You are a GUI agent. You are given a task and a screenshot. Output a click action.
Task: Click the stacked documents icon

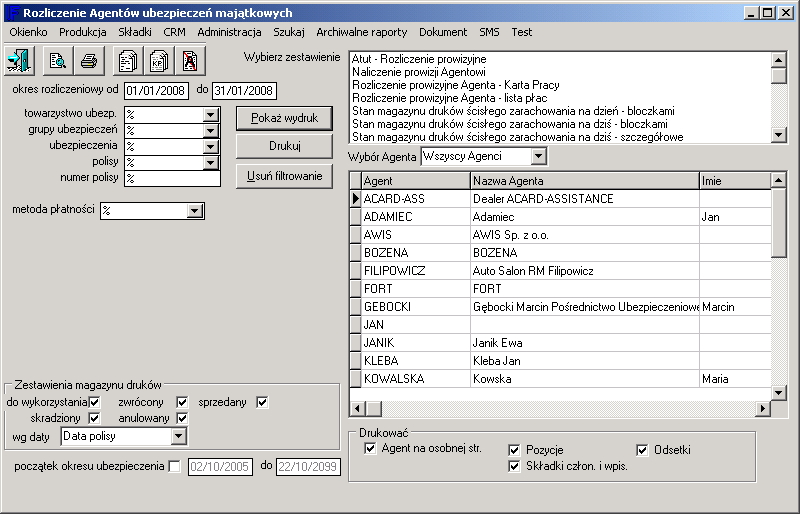click(128, 61)
